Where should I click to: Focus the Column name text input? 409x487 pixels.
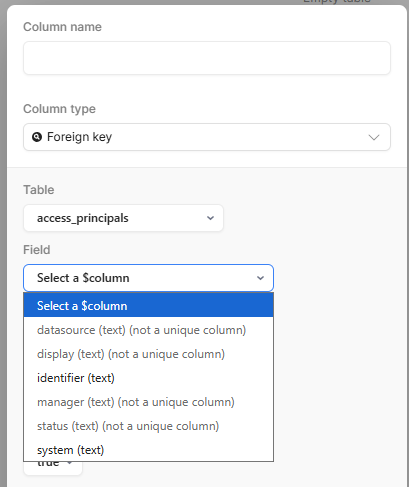207,58
